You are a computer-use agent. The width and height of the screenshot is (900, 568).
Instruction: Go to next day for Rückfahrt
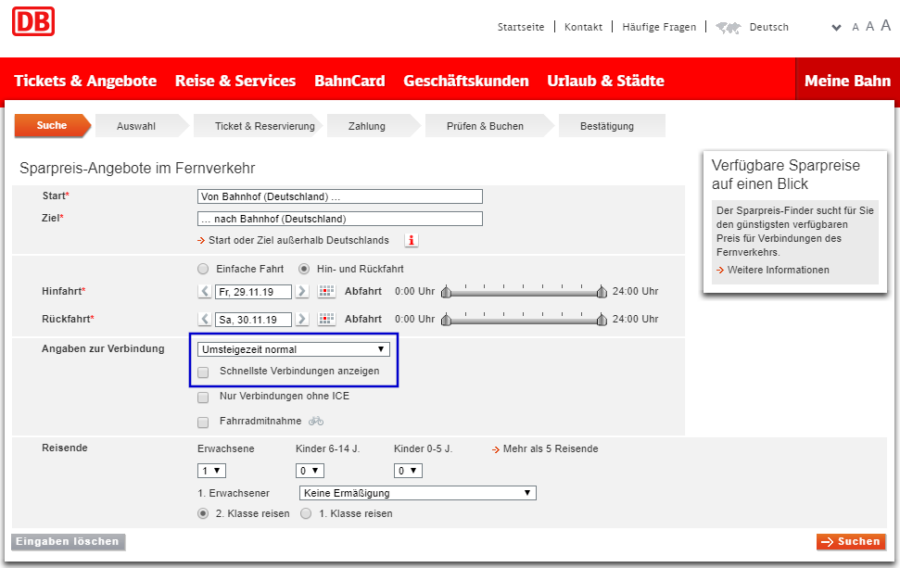click(302, 319)
